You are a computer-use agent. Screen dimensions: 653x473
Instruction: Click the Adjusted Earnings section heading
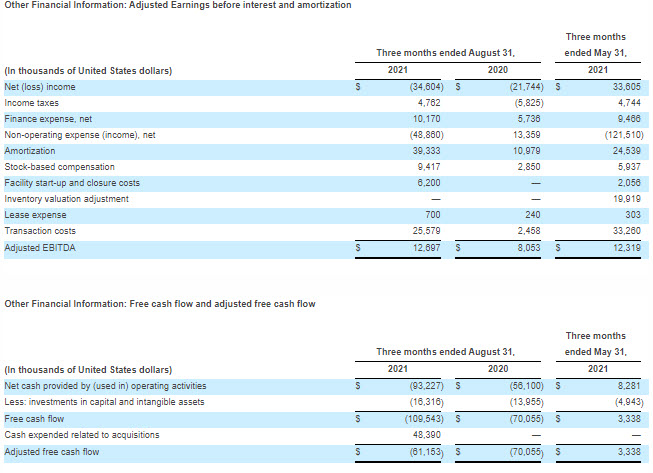177,6
